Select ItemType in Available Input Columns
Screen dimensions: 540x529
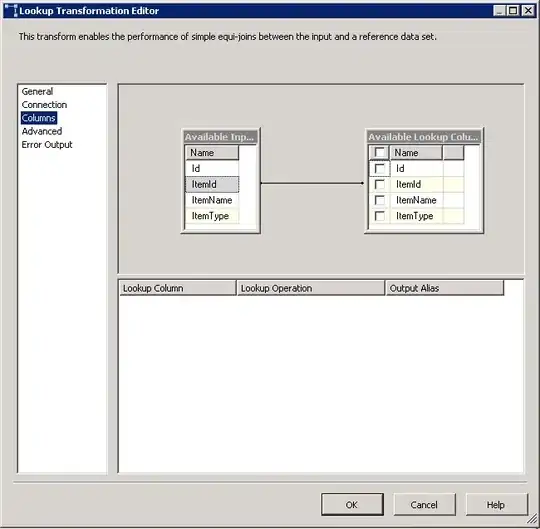pos(212,216)
